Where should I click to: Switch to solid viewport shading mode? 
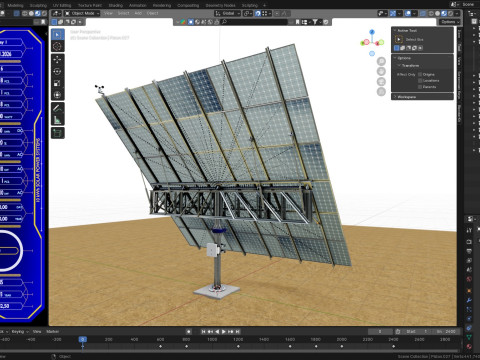tap(438, 13)
